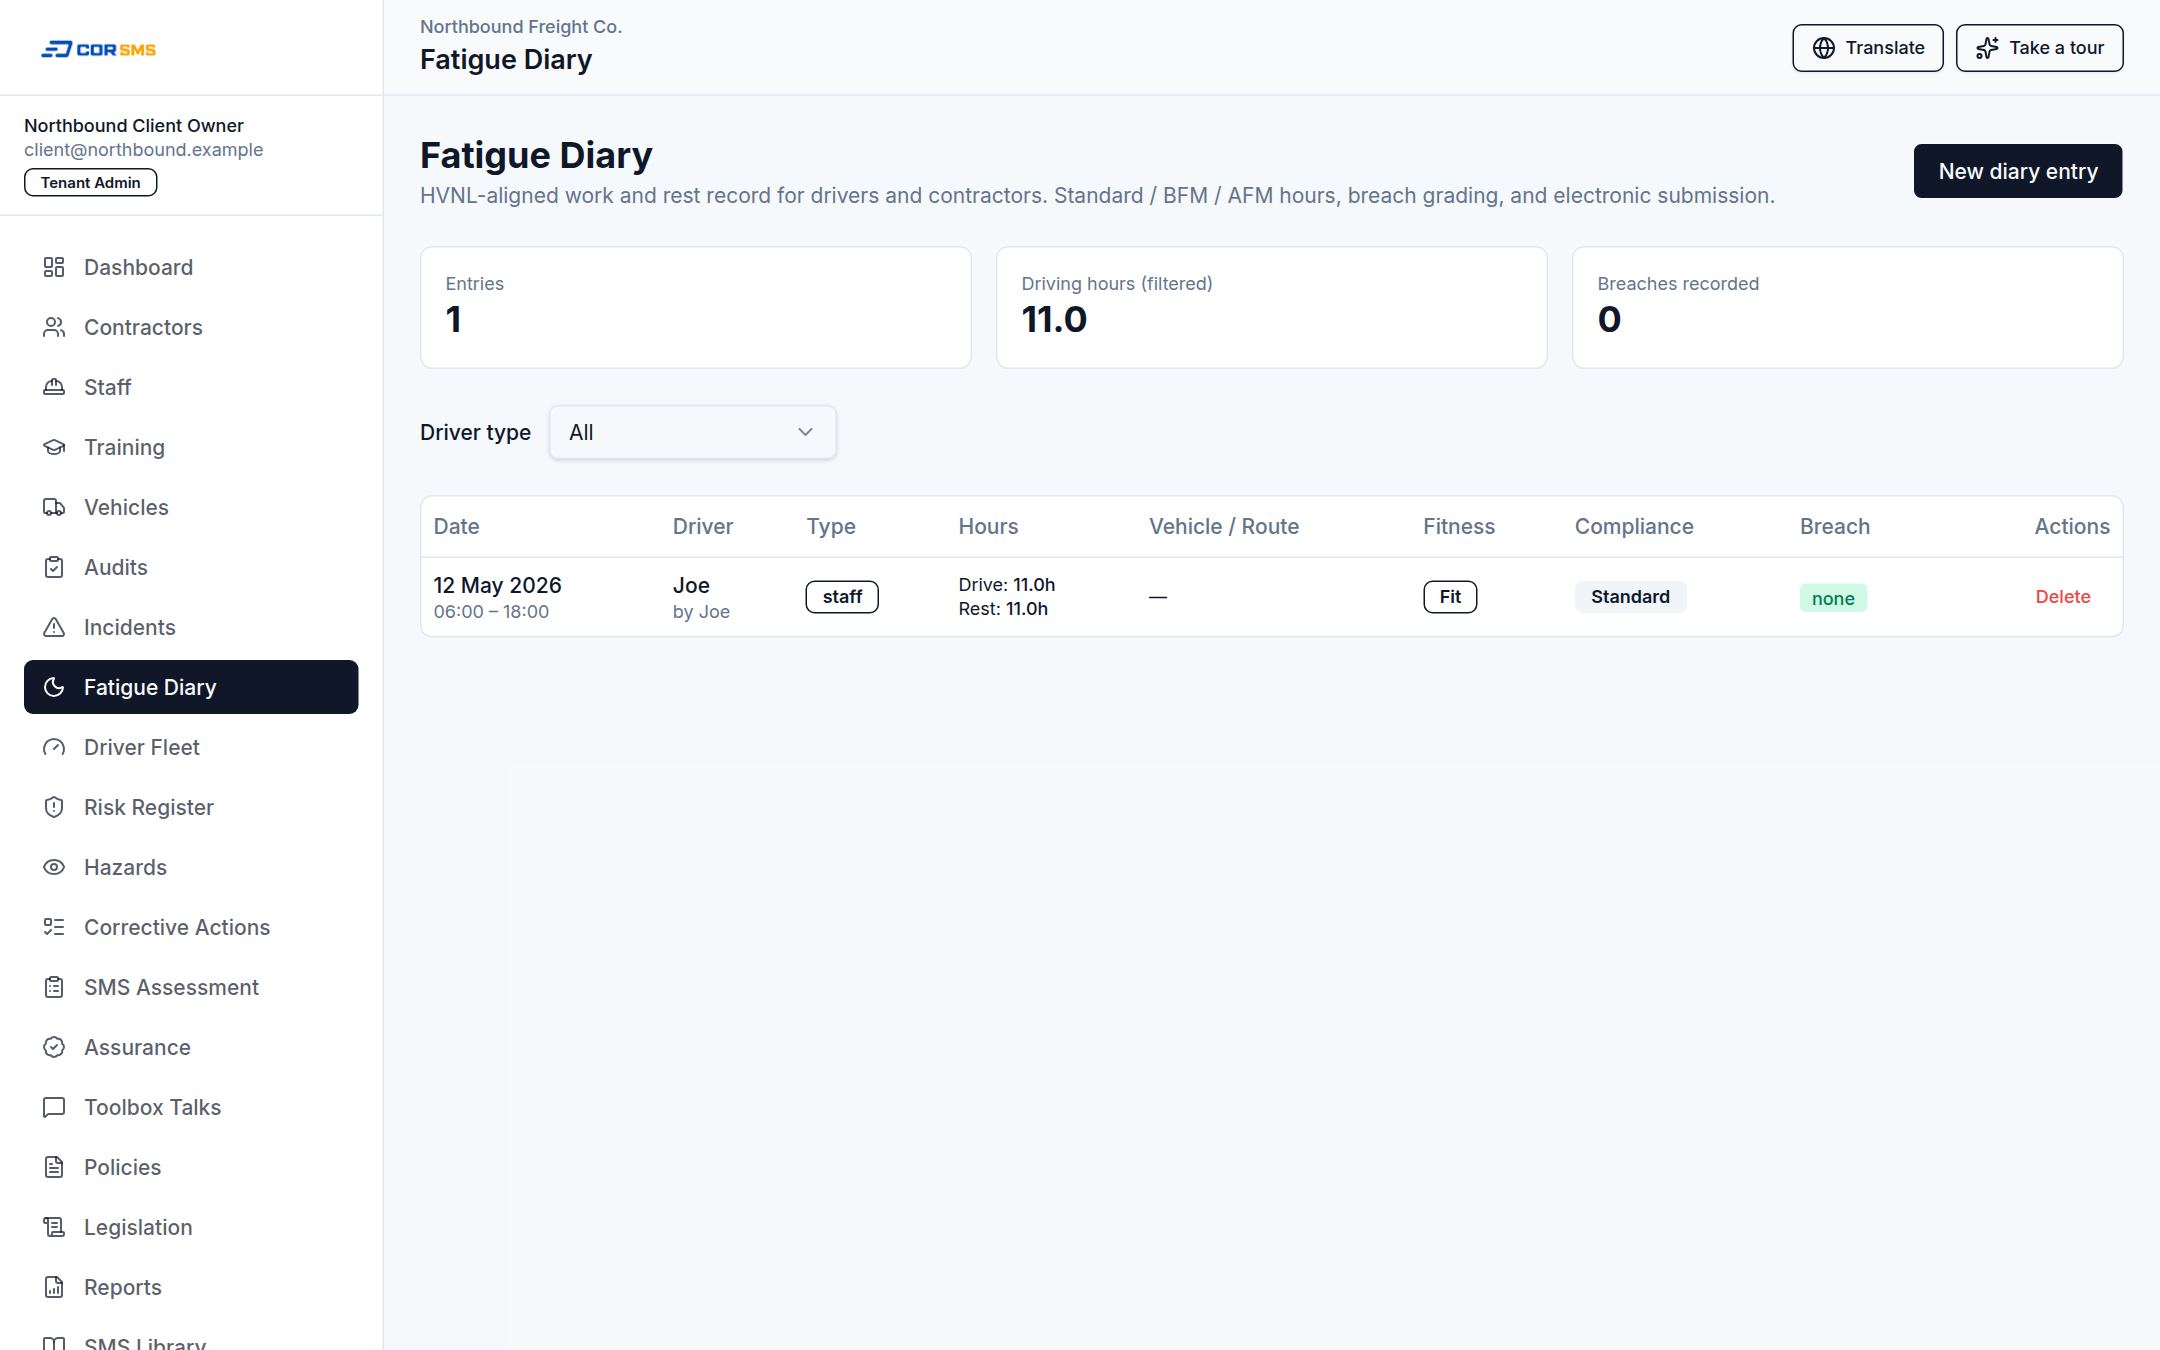This screenshot has height=1350, width=2160.
Task: Delete the 12 May 2026 entry
Action: (x=2062, y=597)
